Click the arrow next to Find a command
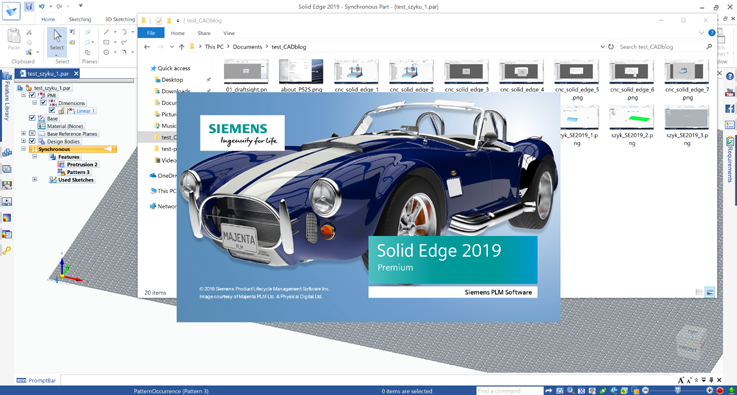 coord(548,391)
